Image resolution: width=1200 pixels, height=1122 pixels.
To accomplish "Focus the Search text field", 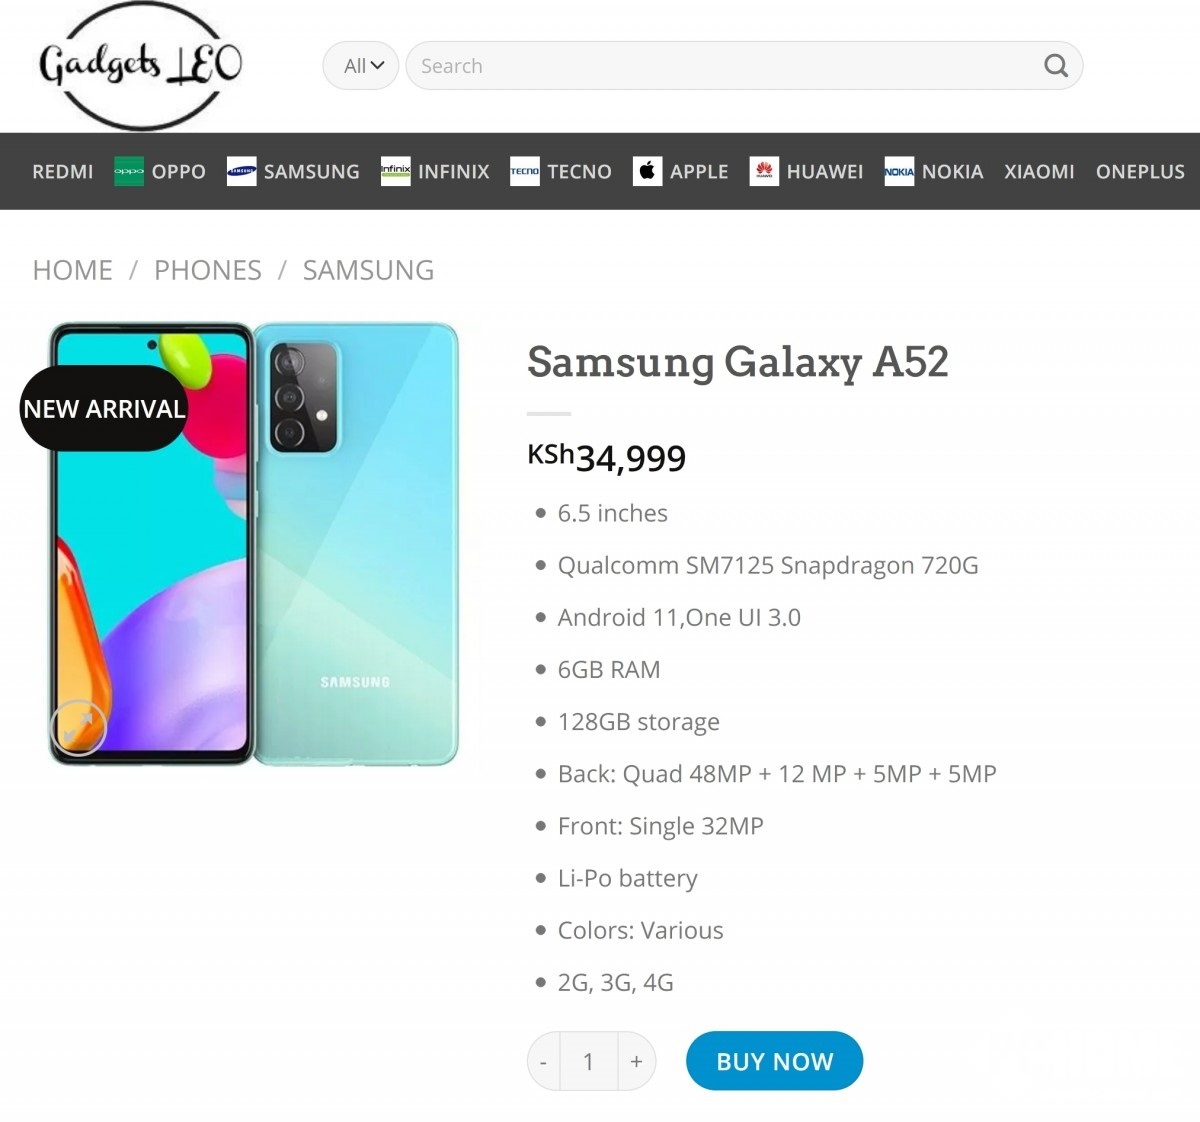I will pos(720,66).
